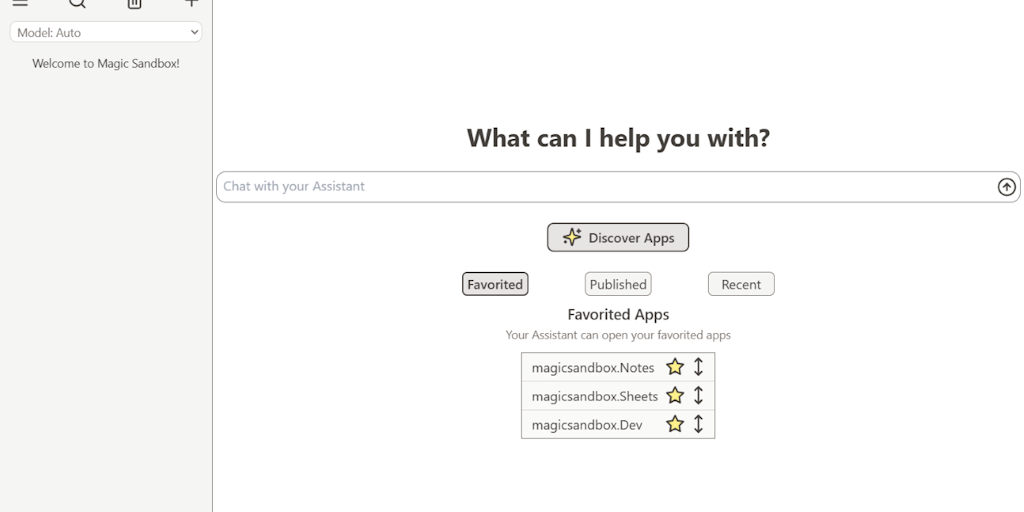Screen dimensions: 1024x512
Task: Send message with the arrow icon
Action: click(x=1006, y=187)
